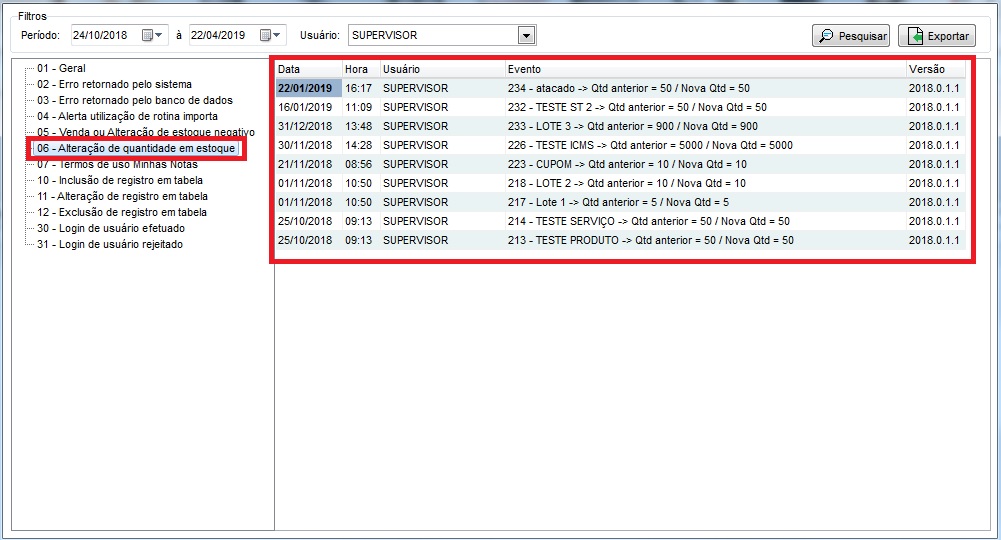Select '31 - Login de usuário rejeitado'

(x=109, y=244)
